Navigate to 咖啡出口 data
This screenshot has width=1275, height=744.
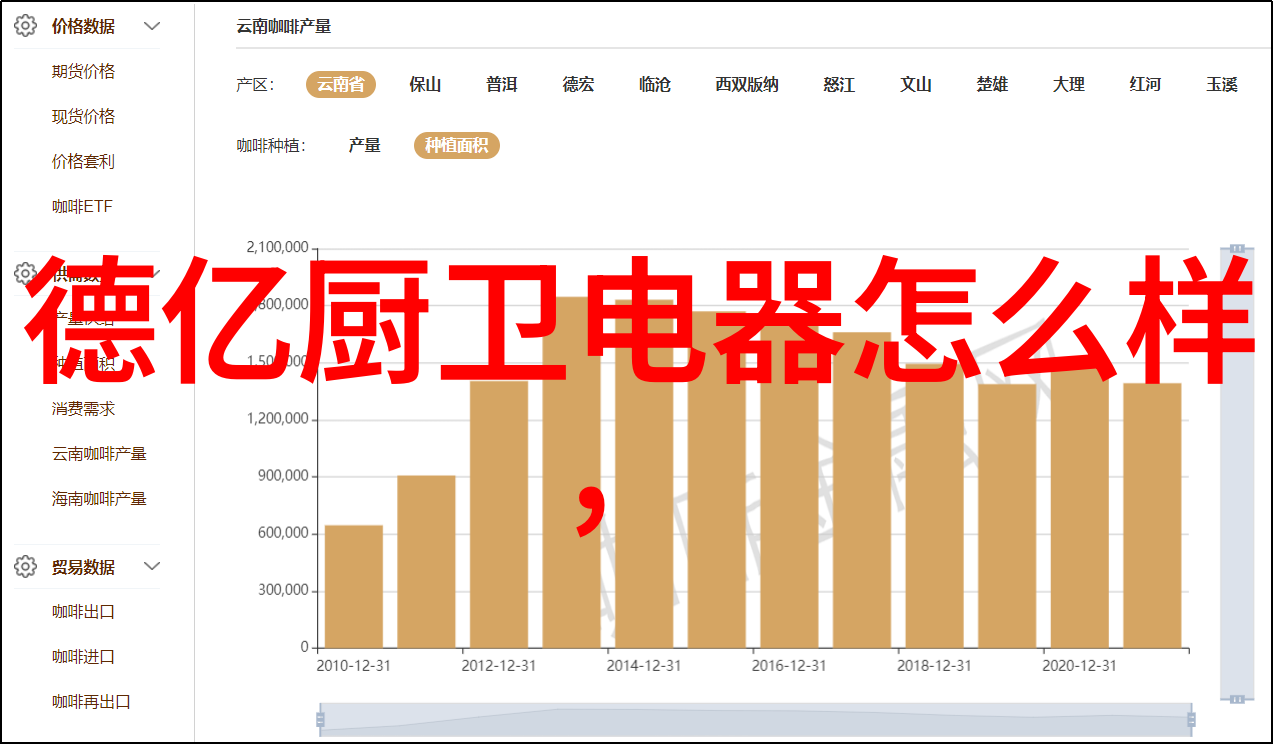click(x=84, y=612)
